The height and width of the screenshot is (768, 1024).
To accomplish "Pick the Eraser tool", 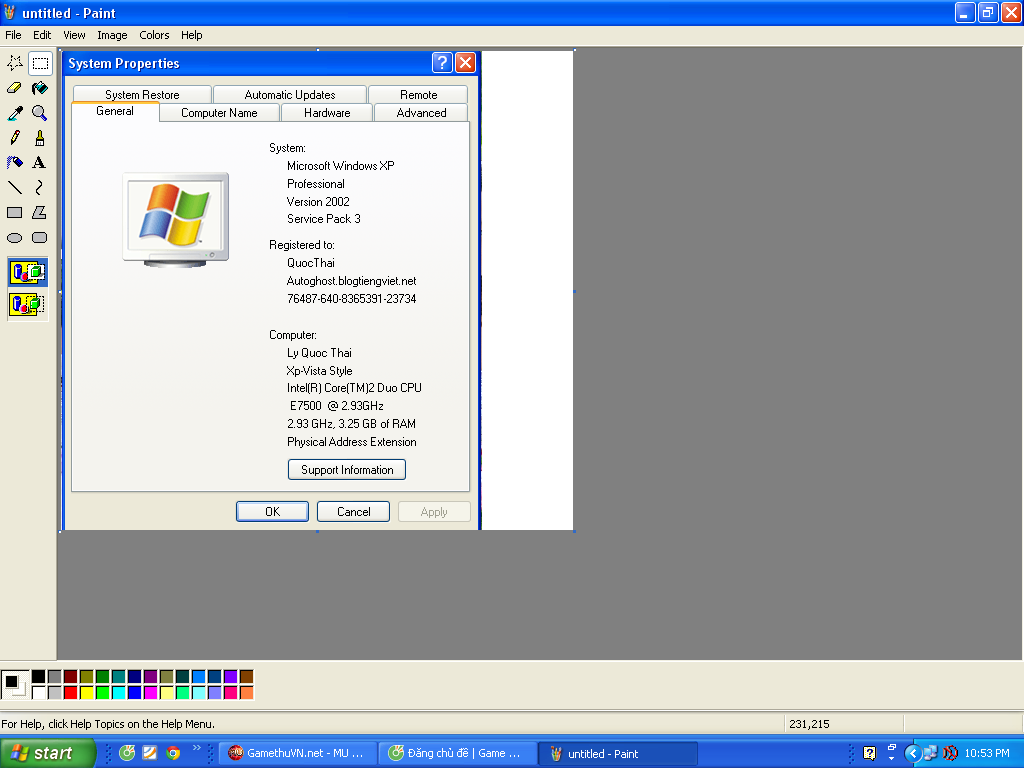I will 15,88.
